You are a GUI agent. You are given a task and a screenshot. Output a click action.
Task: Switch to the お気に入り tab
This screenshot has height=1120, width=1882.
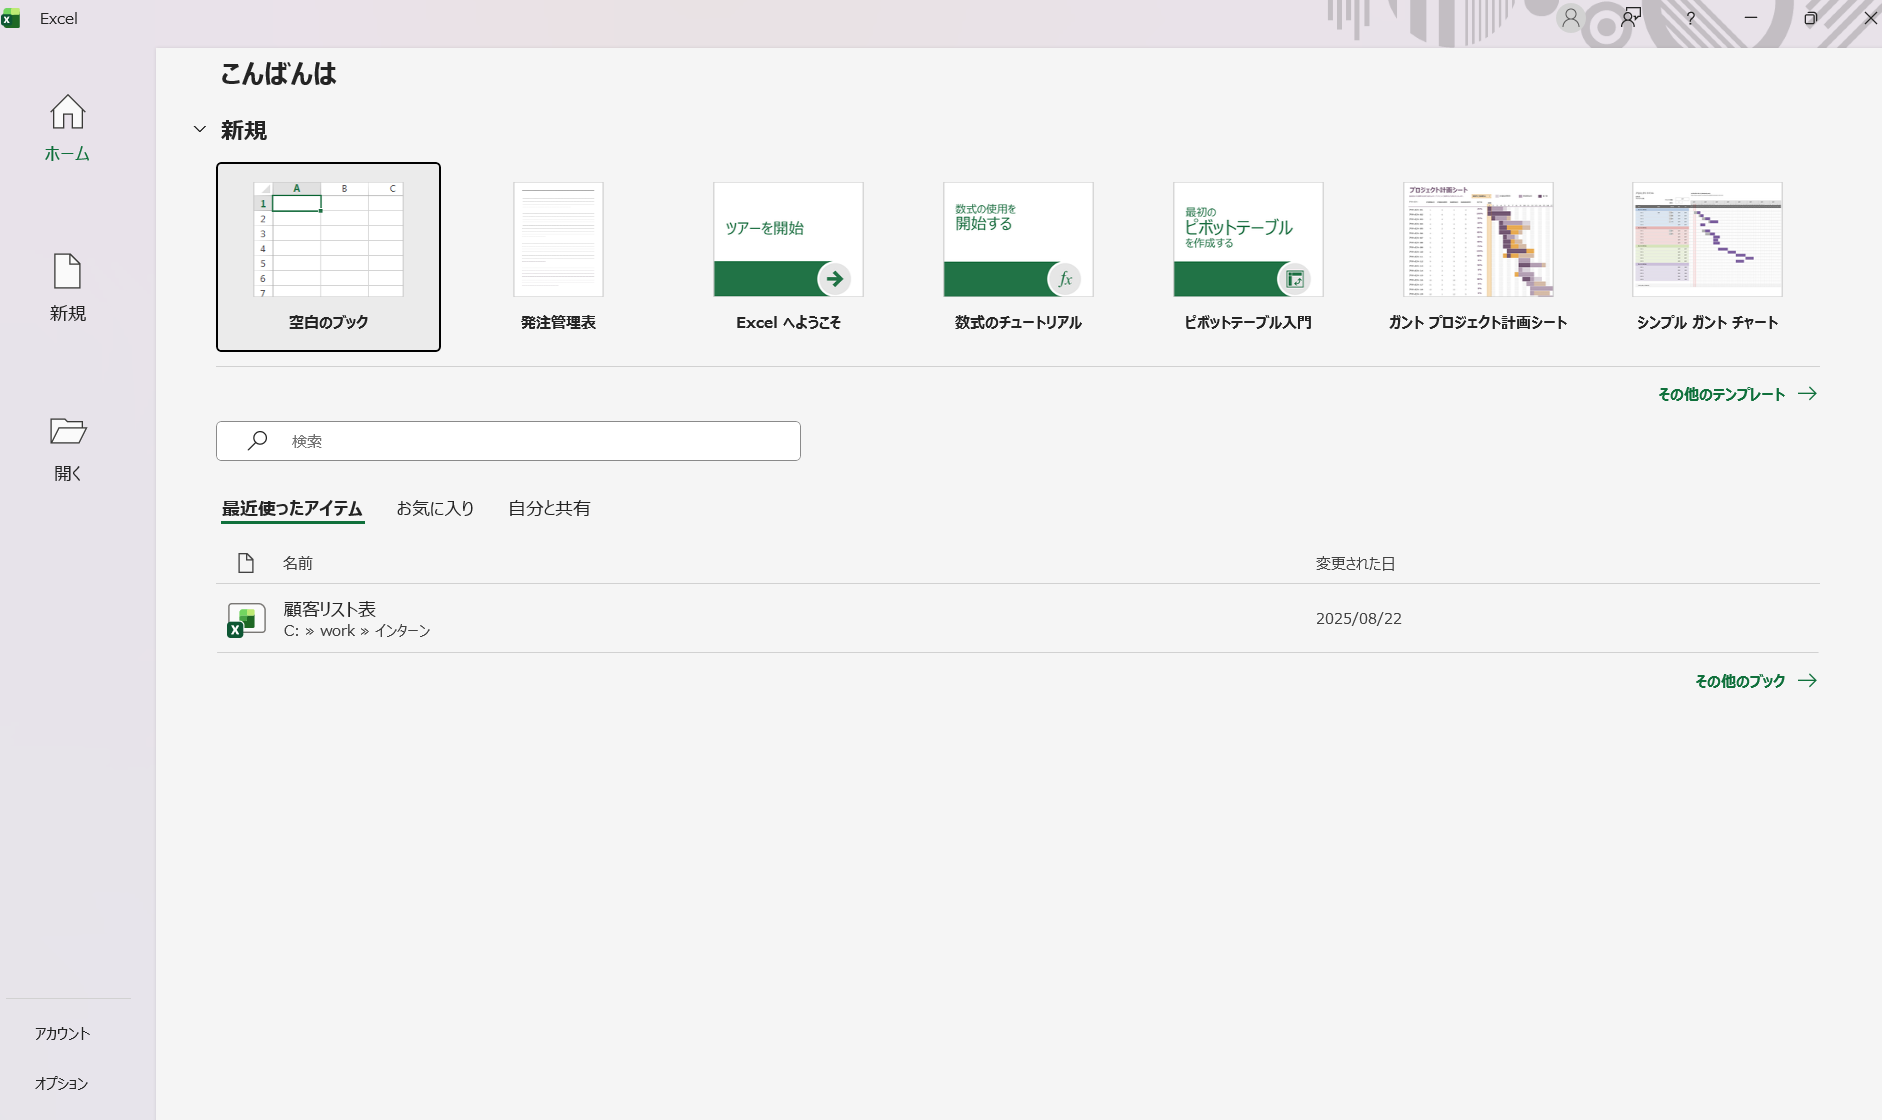[x=435, y=508]
